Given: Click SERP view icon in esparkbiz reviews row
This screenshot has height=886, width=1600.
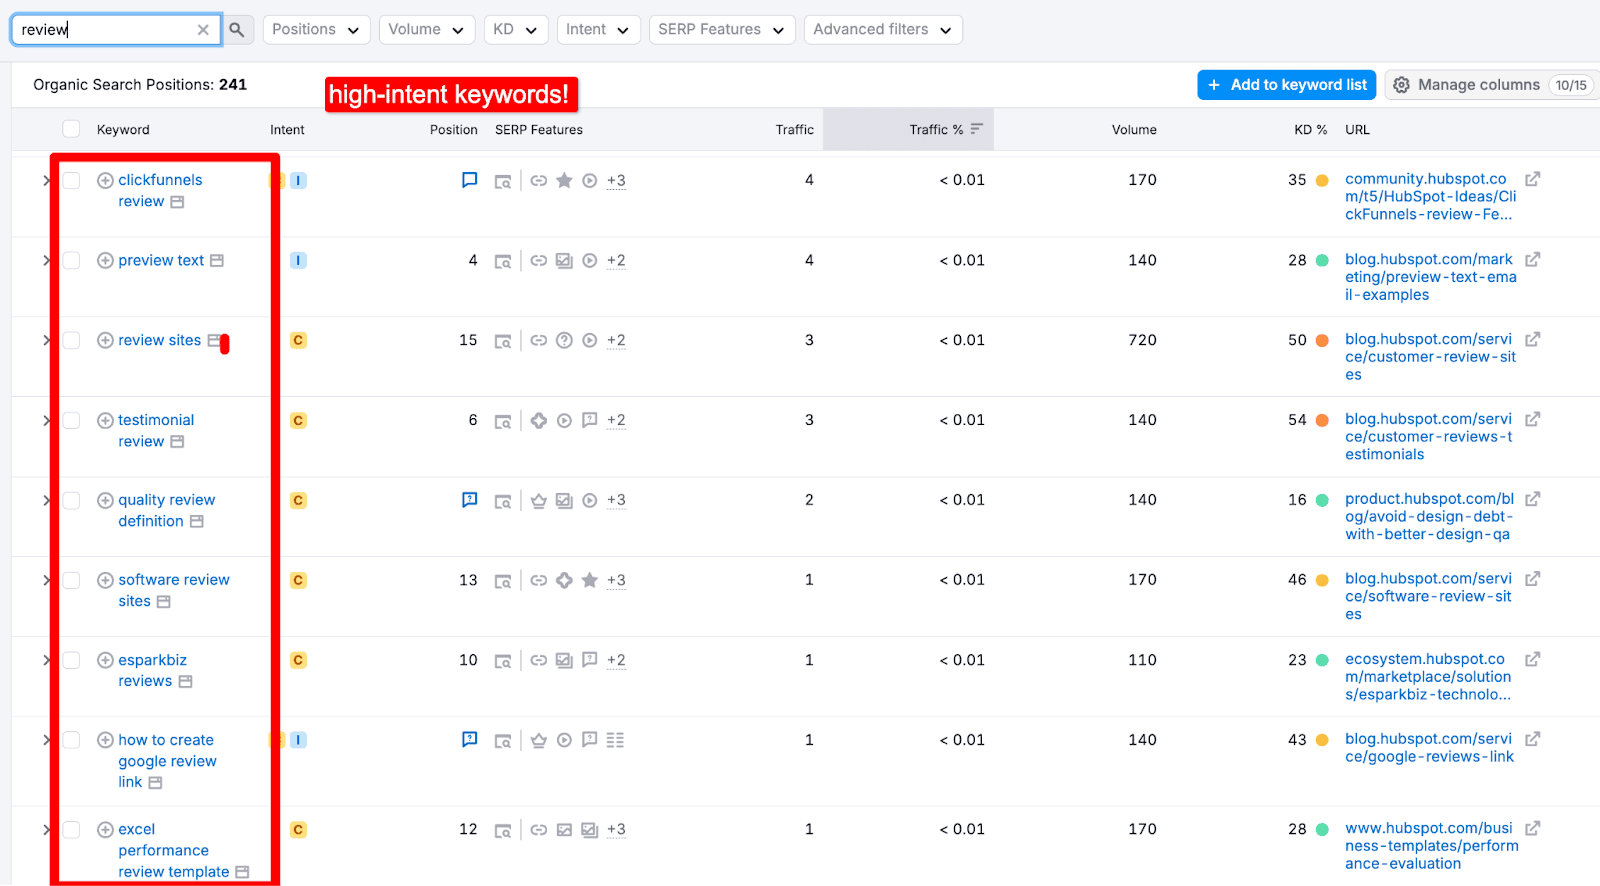Looking at the screenshot, I should 503,661.
